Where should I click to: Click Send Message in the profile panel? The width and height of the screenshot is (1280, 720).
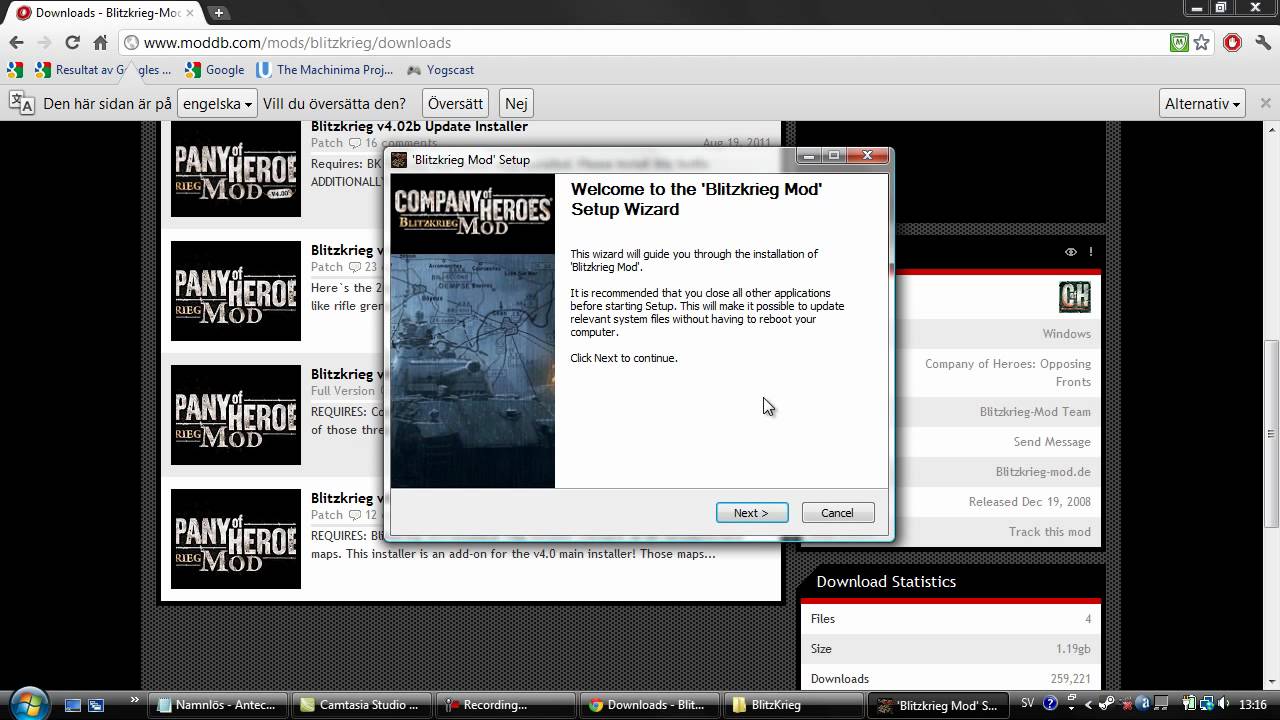coord(1052,442)
